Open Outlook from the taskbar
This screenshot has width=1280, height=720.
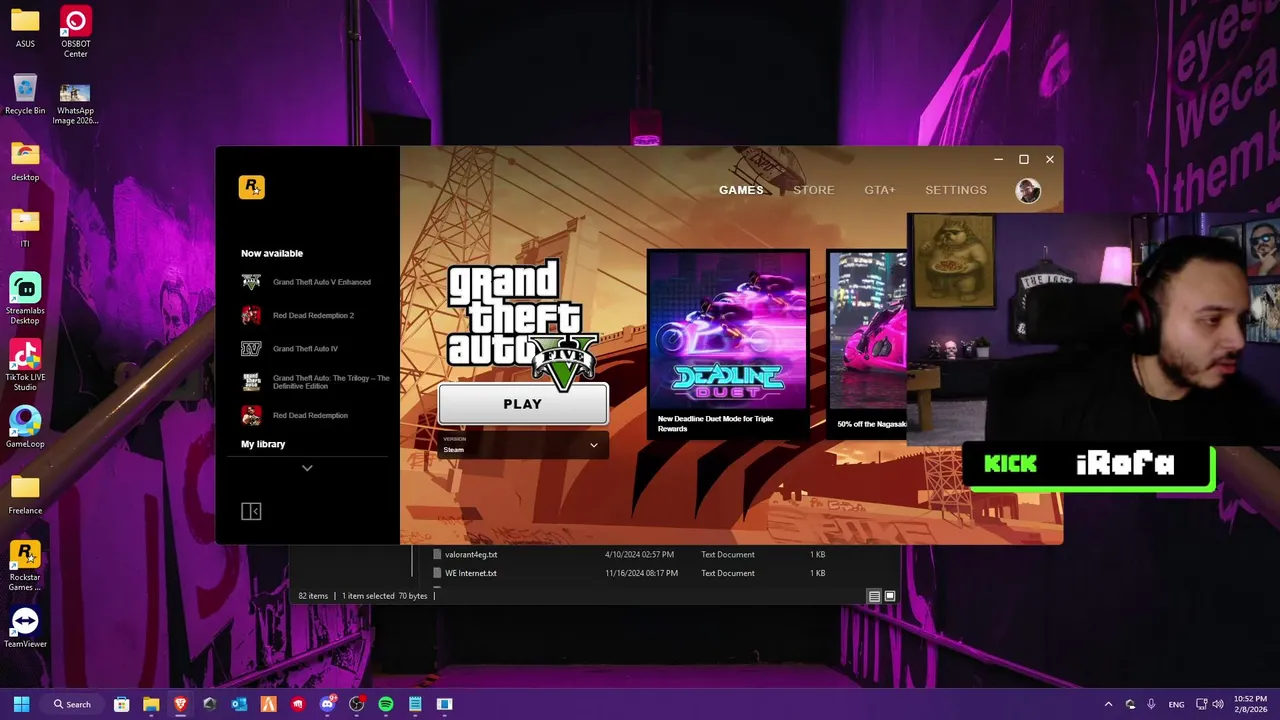click(x=239, y=704)
